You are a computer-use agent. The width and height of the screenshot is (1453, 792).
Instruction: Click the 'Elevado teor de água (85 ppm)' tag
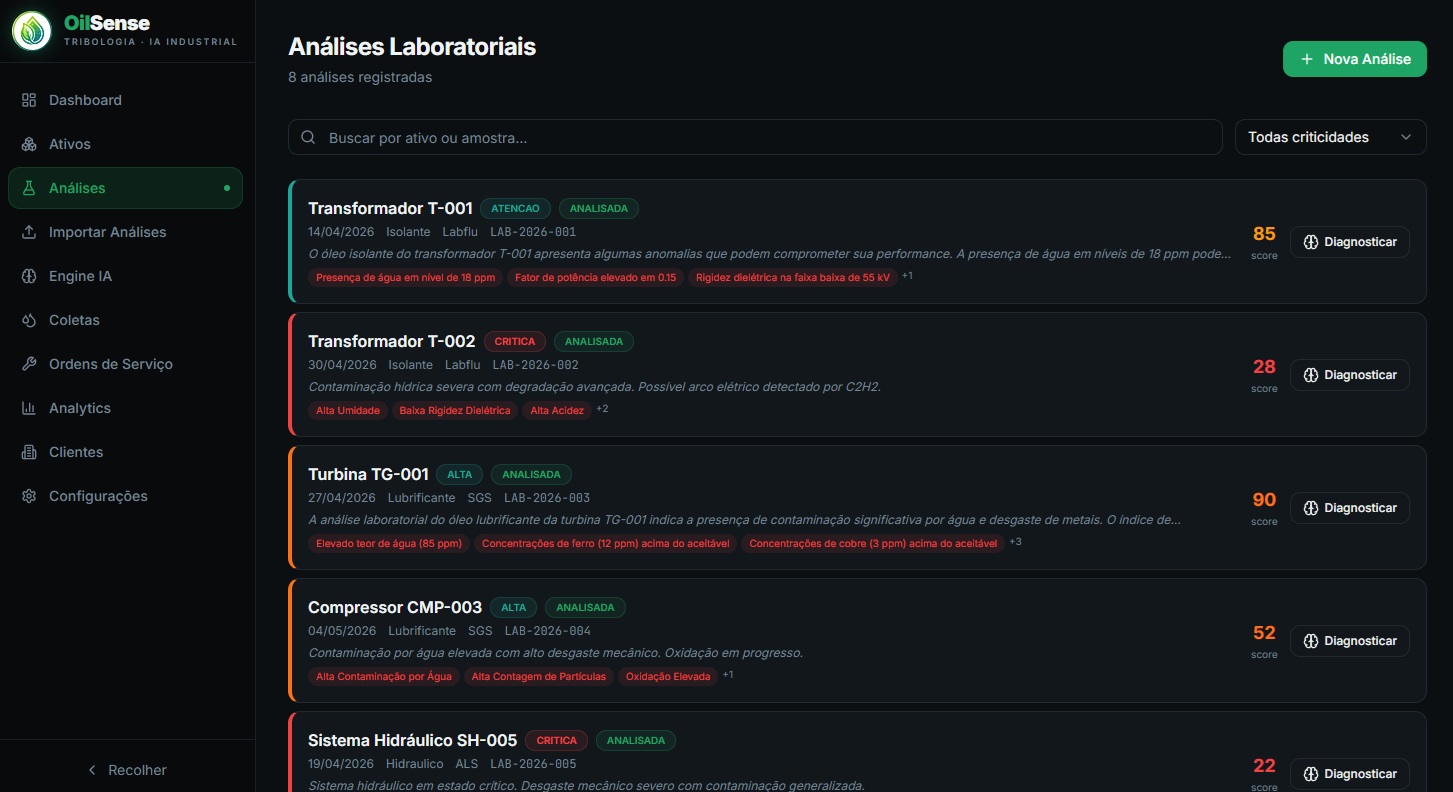(389, 543)
